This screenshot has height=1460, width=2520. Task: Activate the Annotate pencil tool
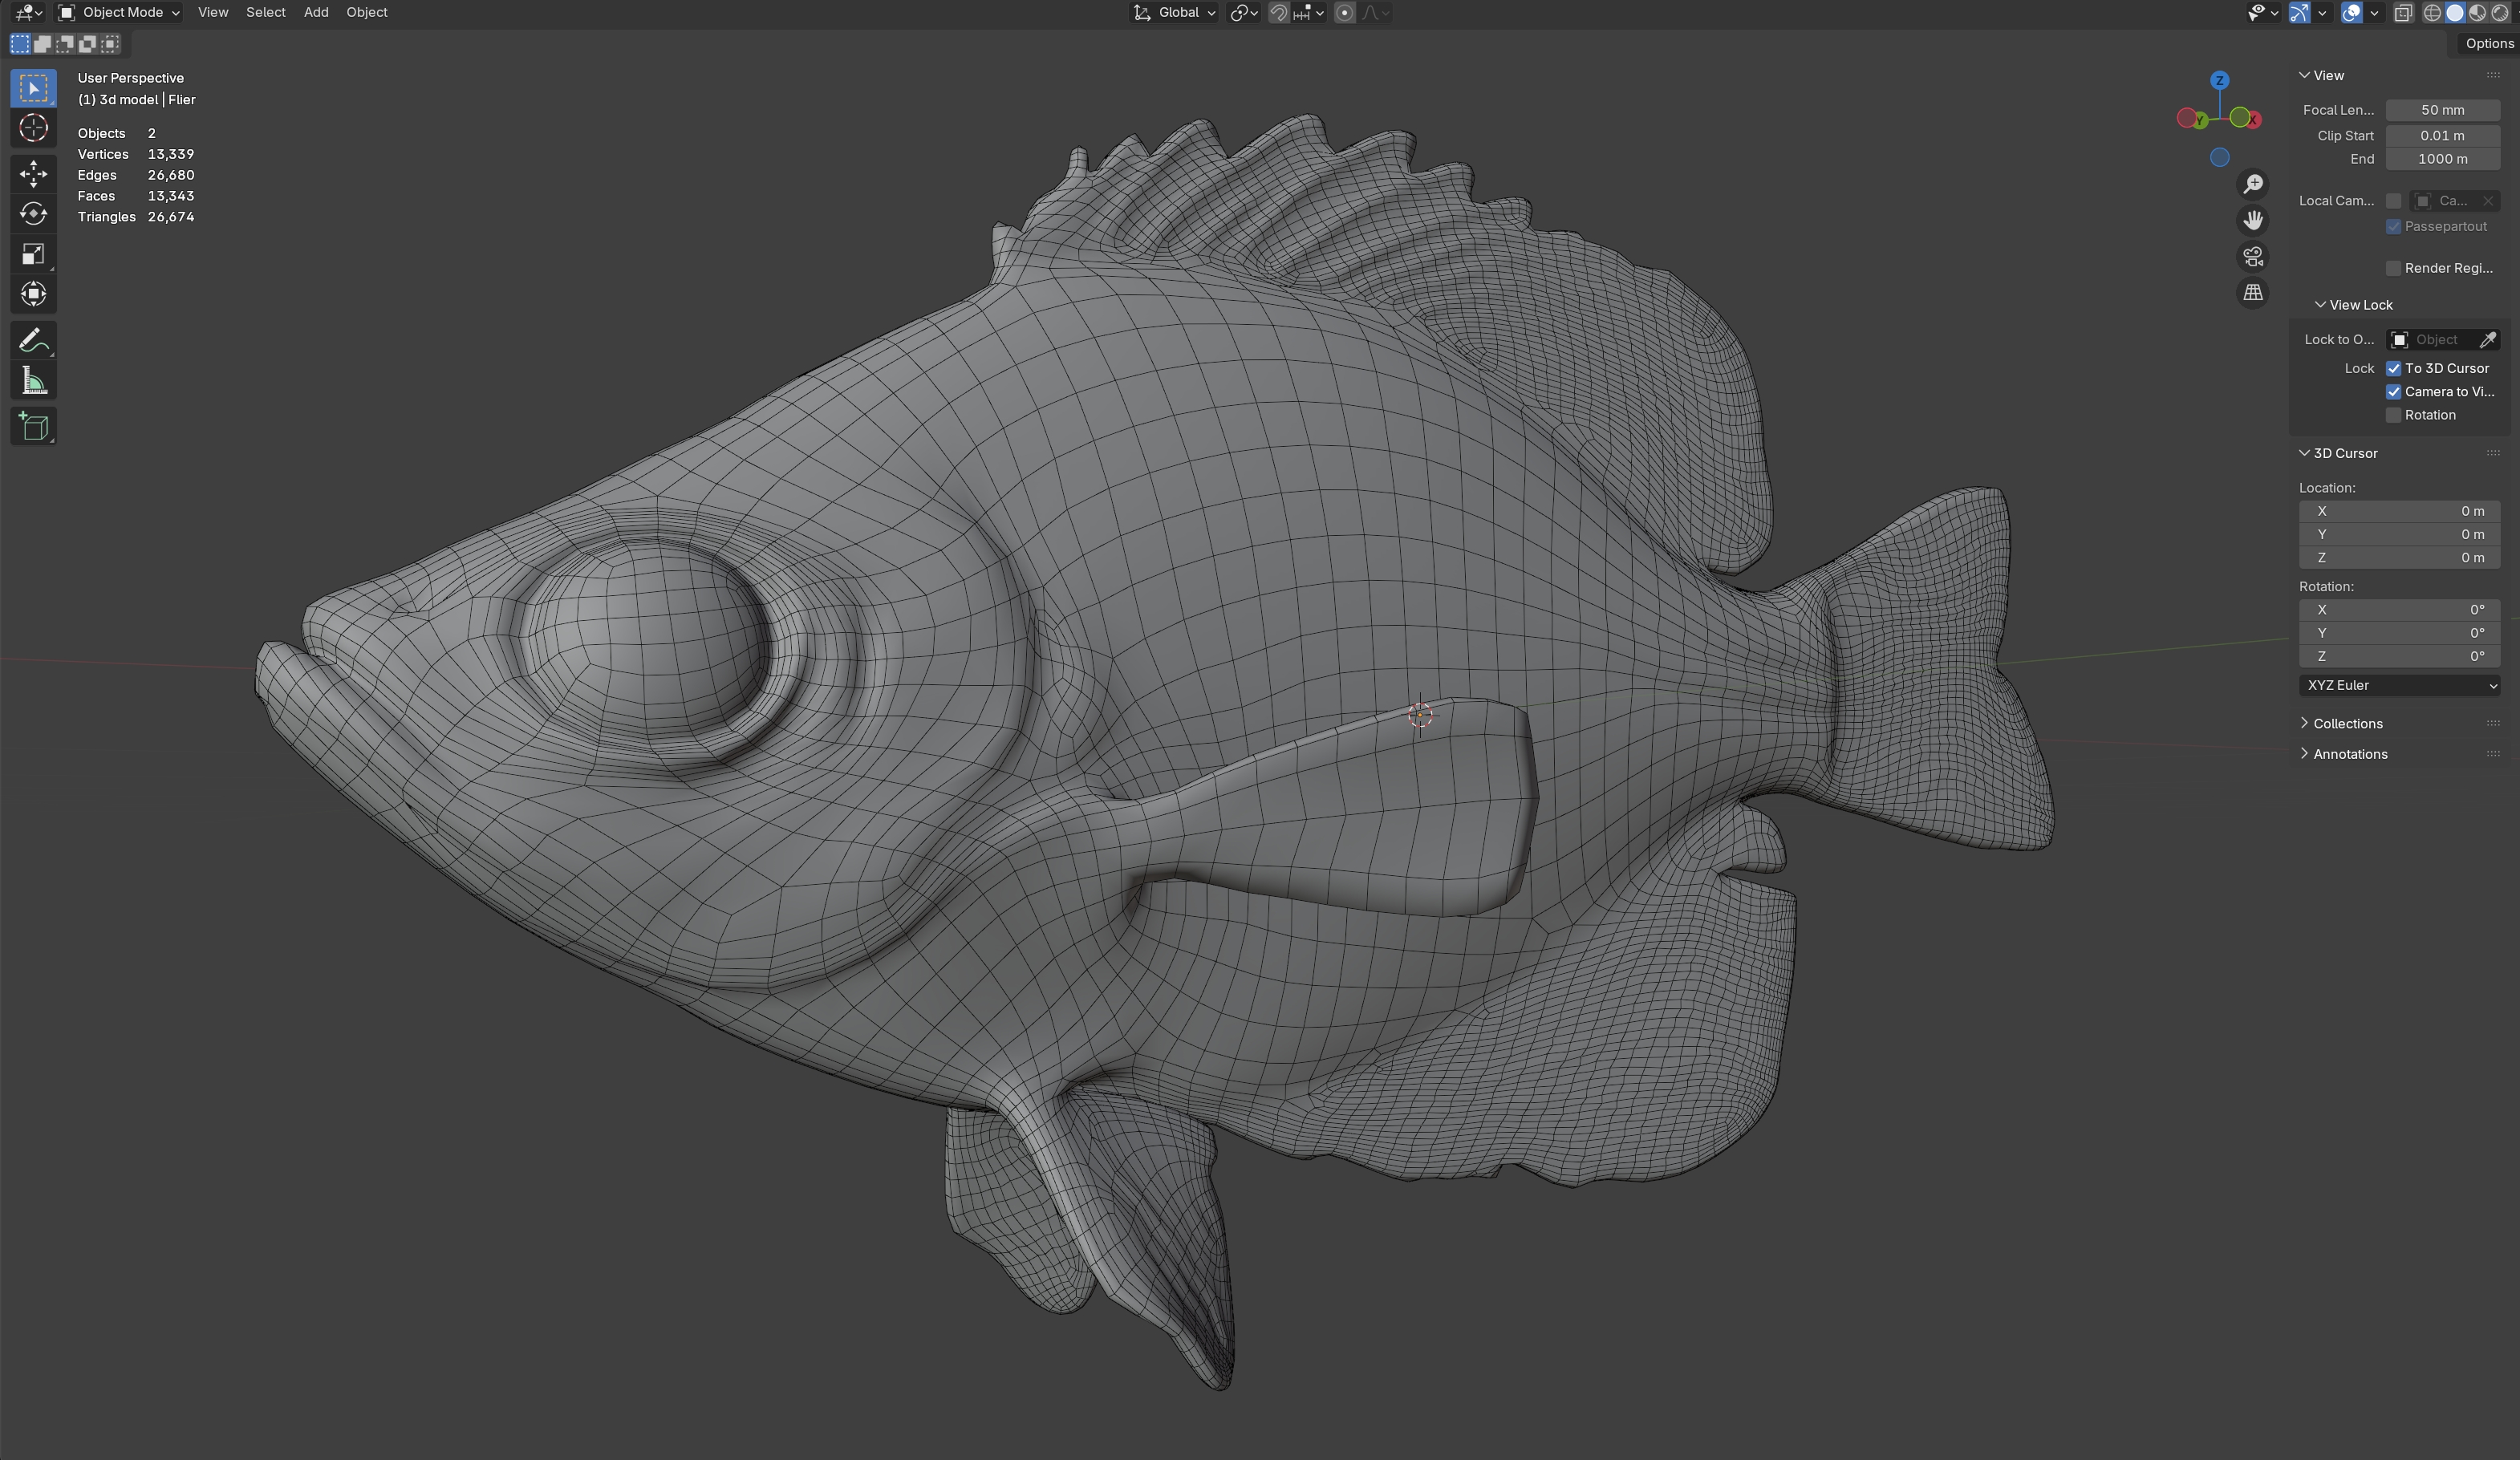point(33,341)
